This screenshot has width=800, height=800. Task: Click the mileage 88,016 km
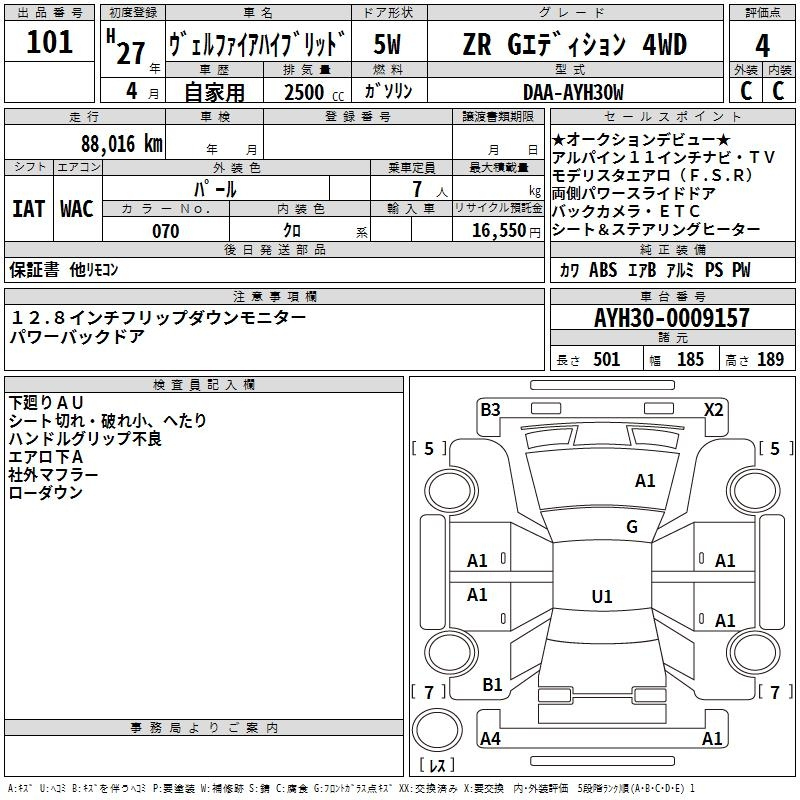121,144
